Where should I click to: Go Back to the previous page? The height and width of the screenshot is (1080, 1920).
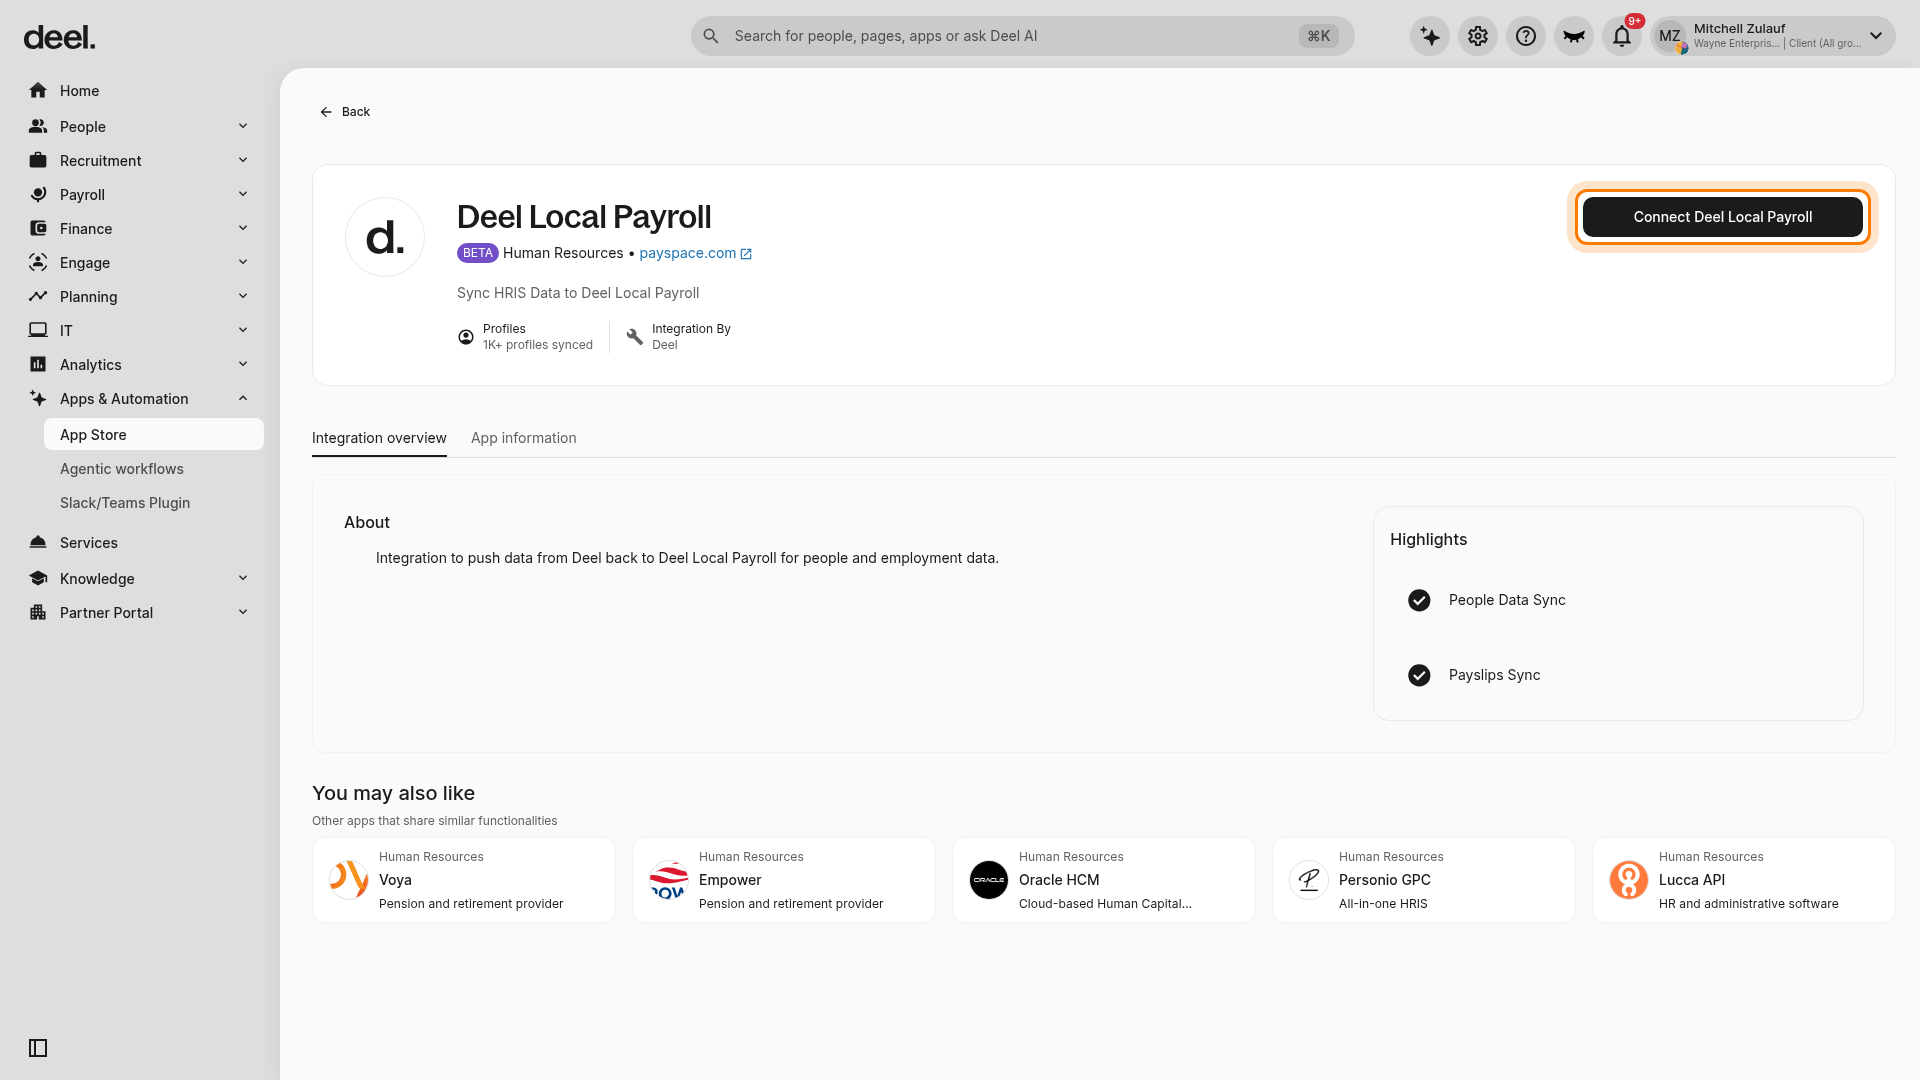pyautogui.click(x=345, y=112)
